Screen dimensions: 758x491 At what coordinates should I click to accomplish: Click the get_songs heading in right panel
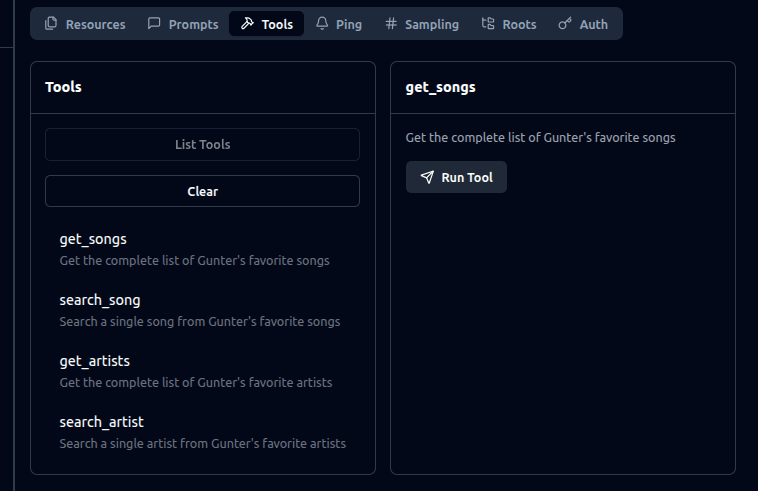tap(440, 87)
